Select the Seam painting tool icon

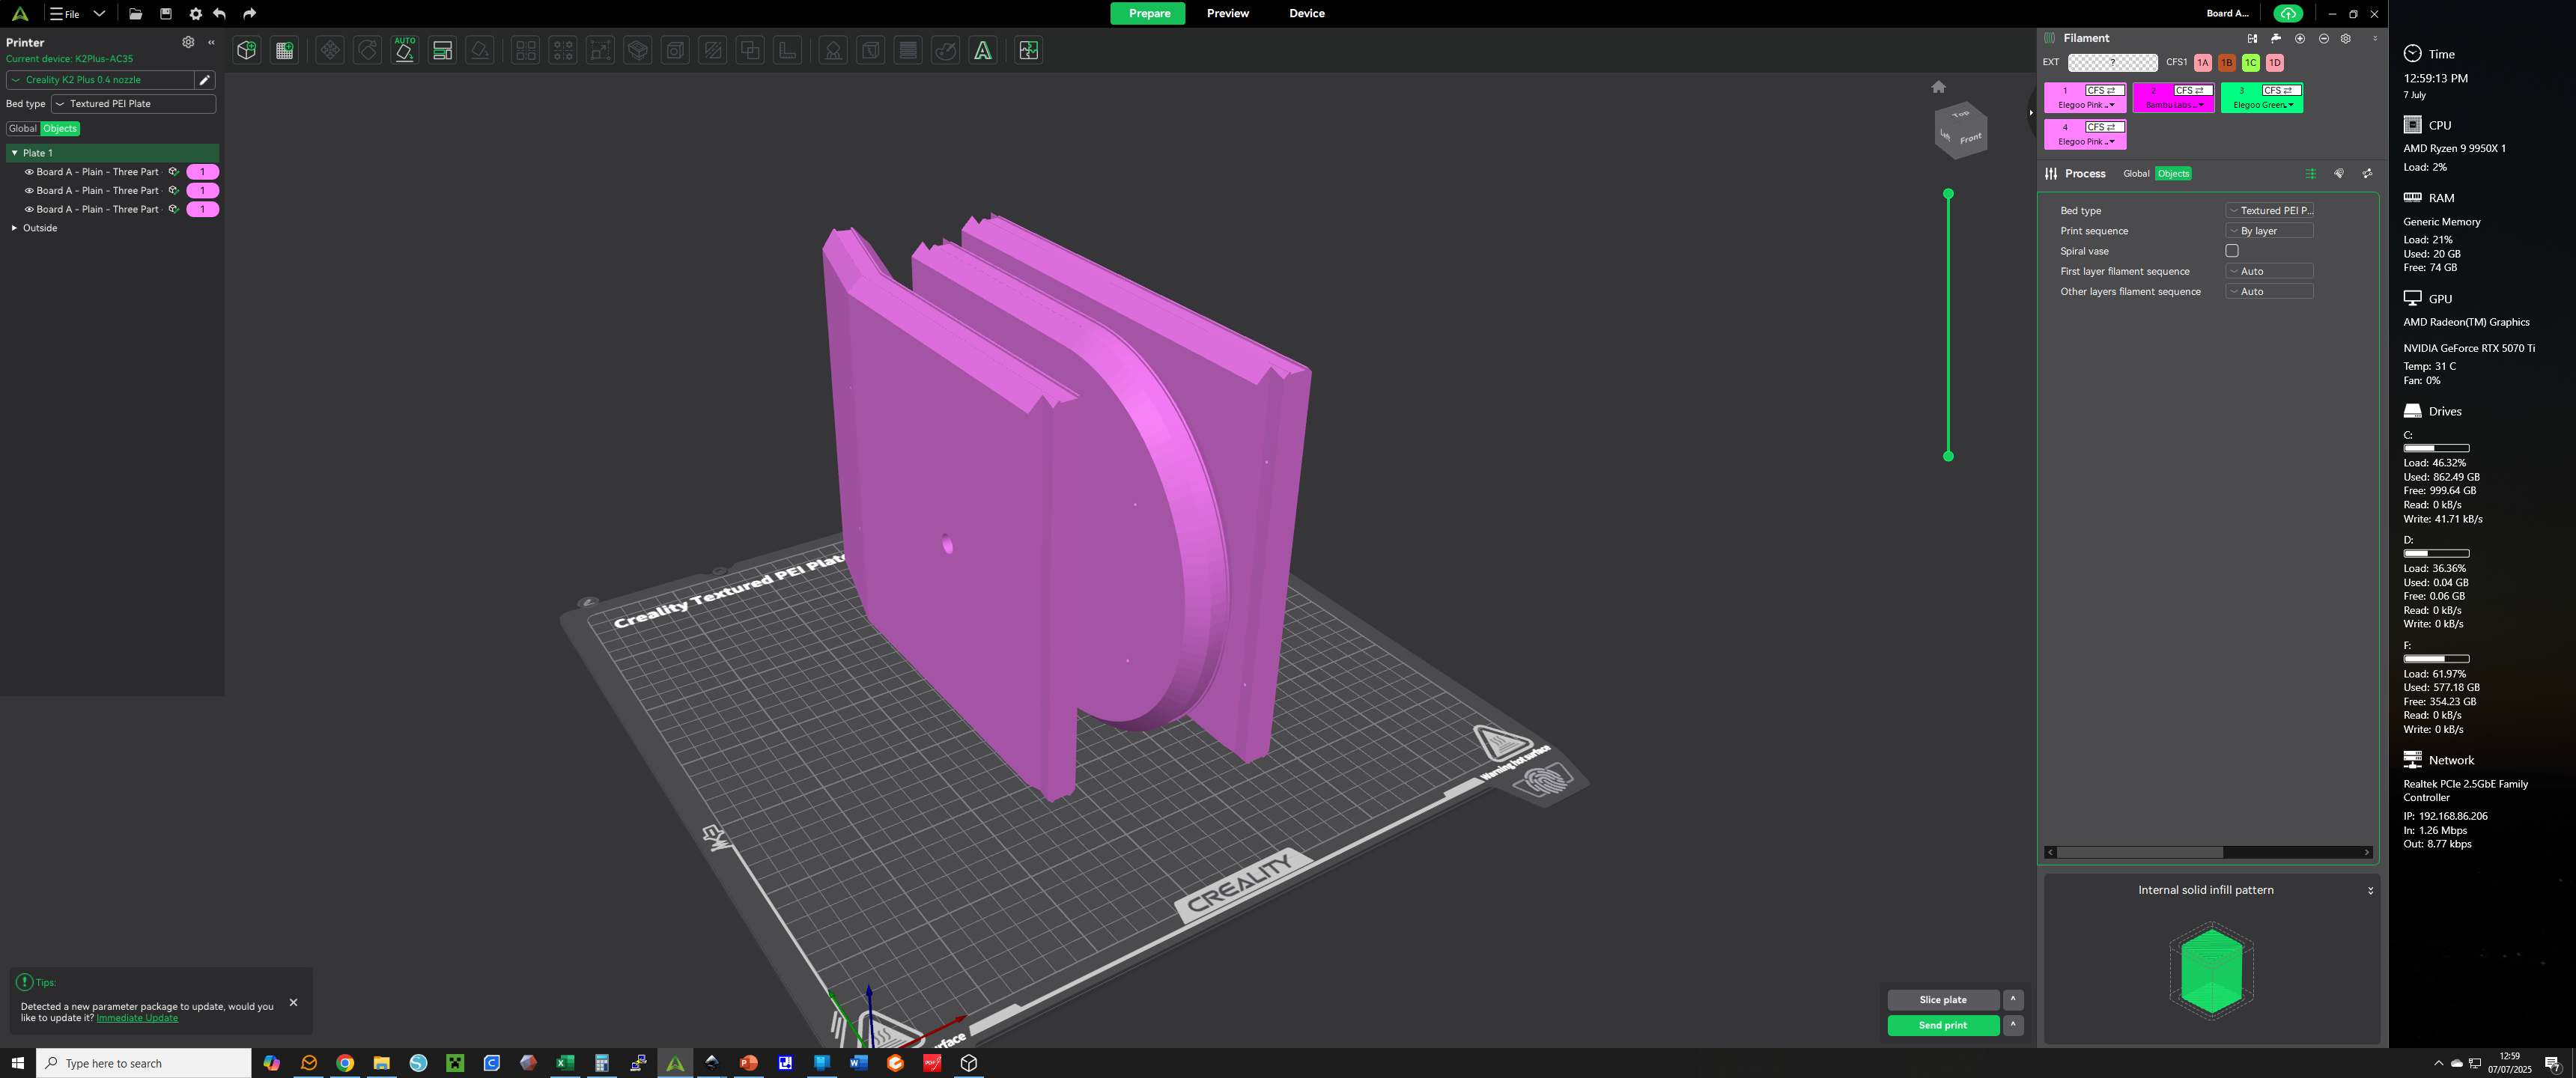click(871, 50)
